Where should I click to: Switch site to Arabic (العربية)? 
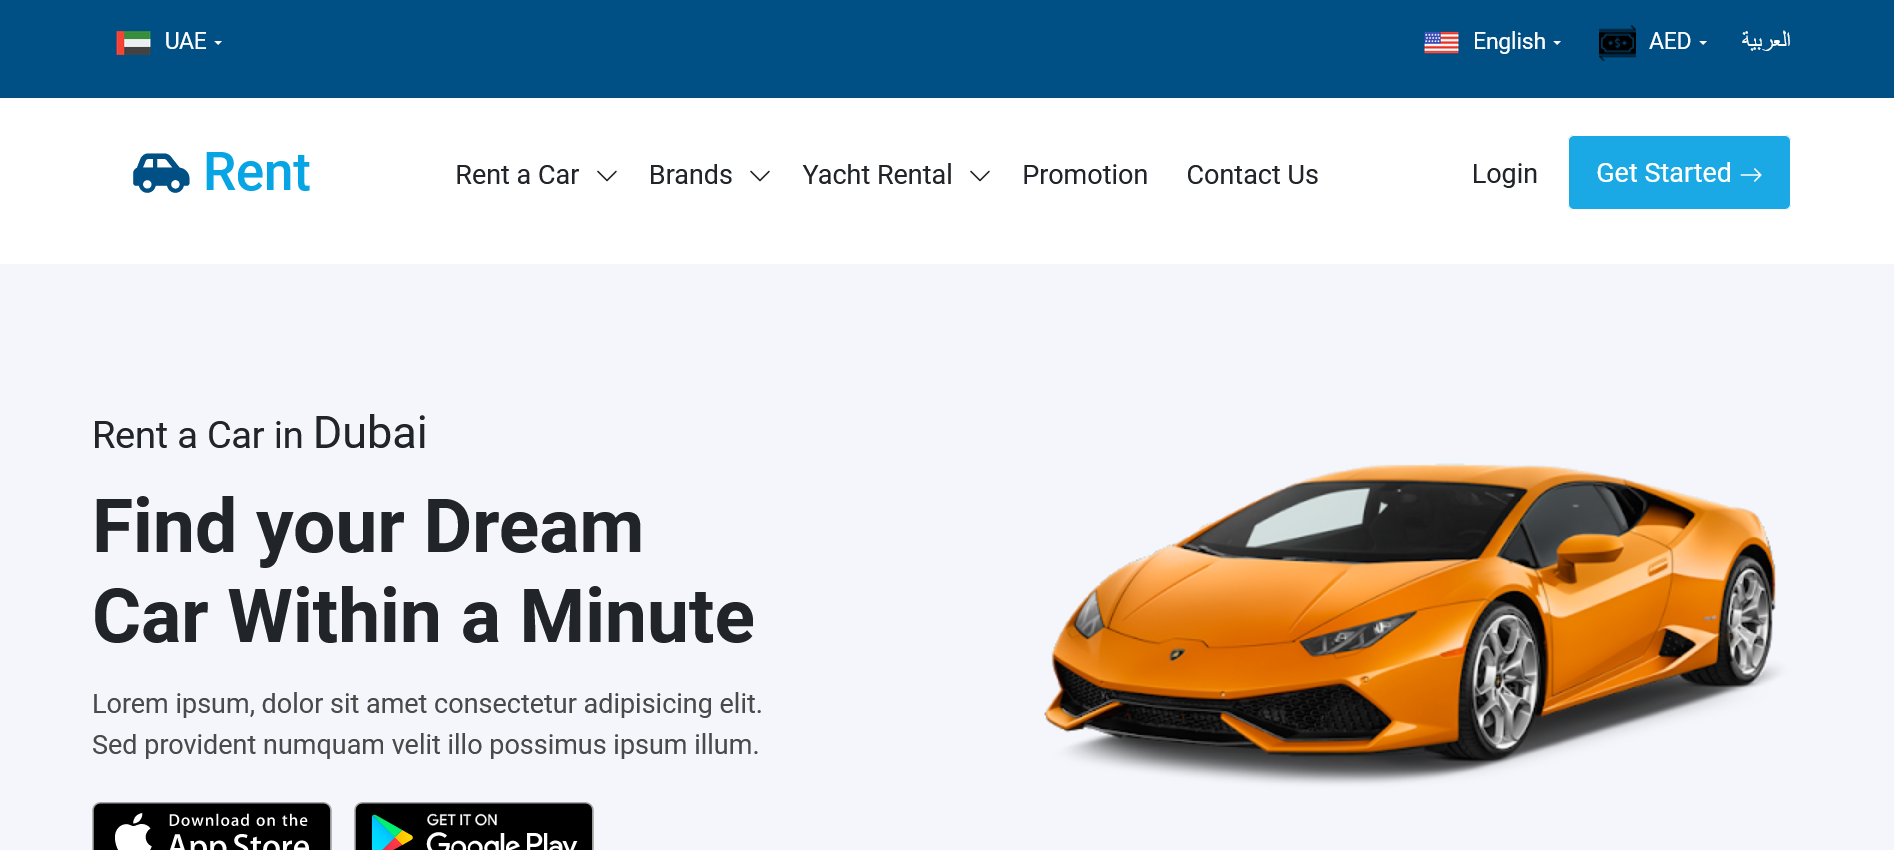(1765, 41)
